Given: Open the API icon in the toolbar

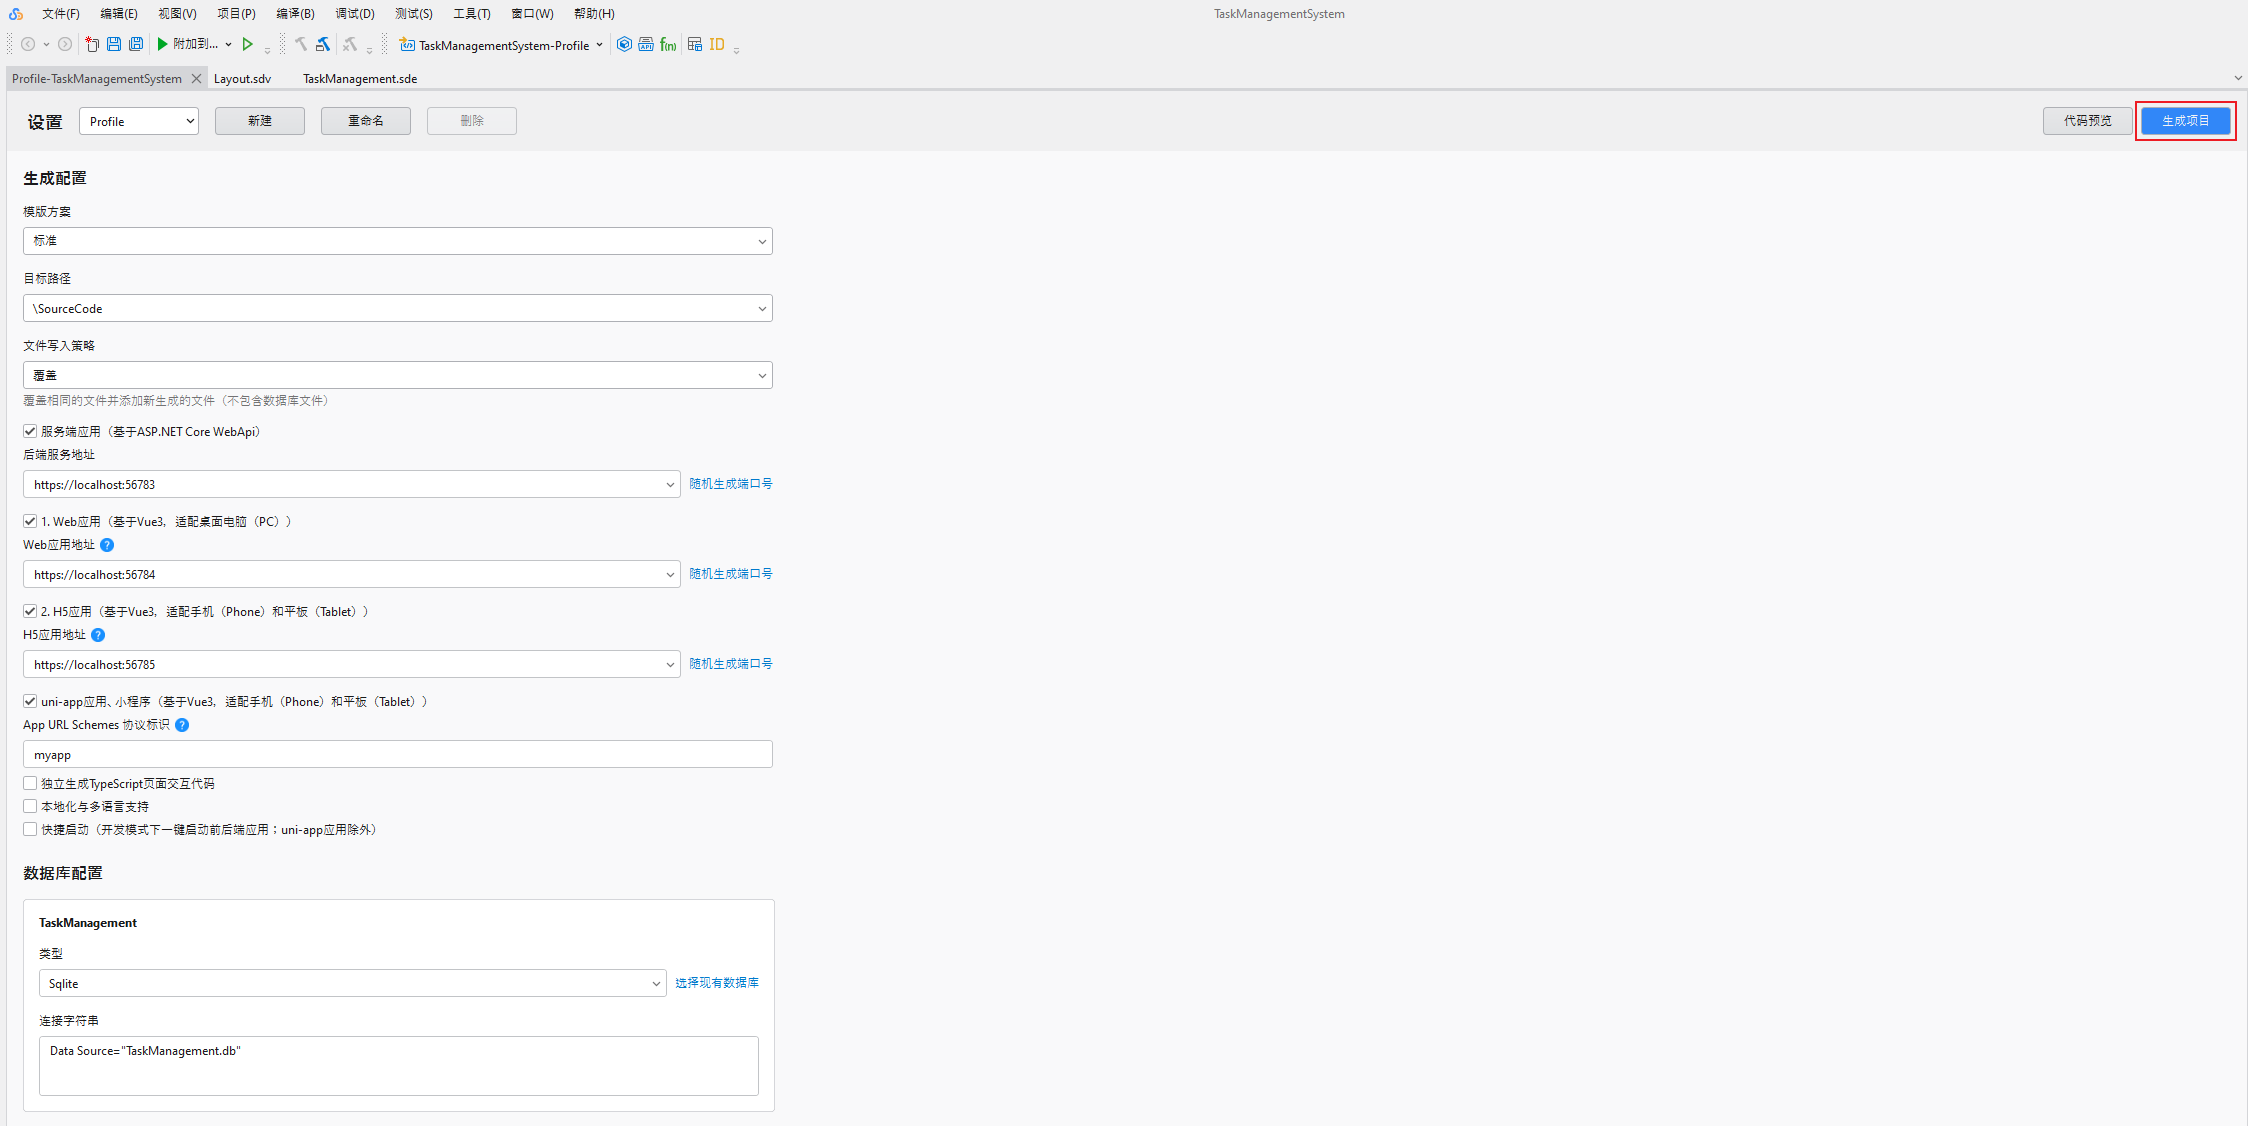Looking at the screenshot, I should pyautogui.click(x=645, y=44).
